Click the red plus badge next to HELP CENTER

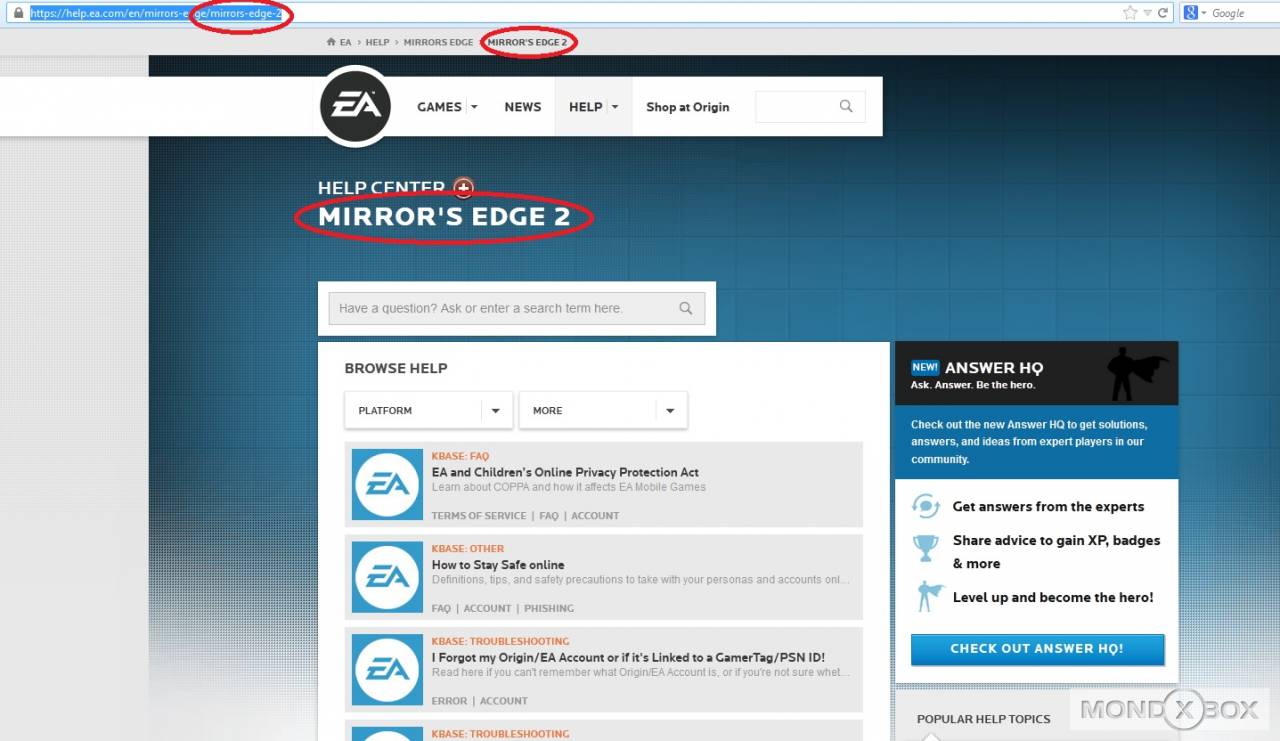463,187
